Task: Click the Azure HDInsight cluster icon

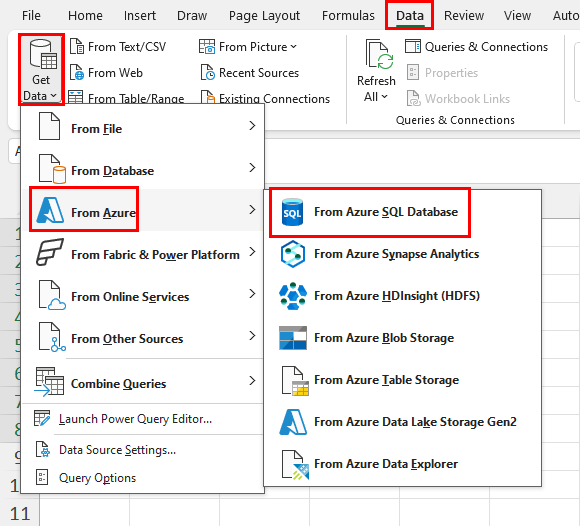Action: pos(293,296)
